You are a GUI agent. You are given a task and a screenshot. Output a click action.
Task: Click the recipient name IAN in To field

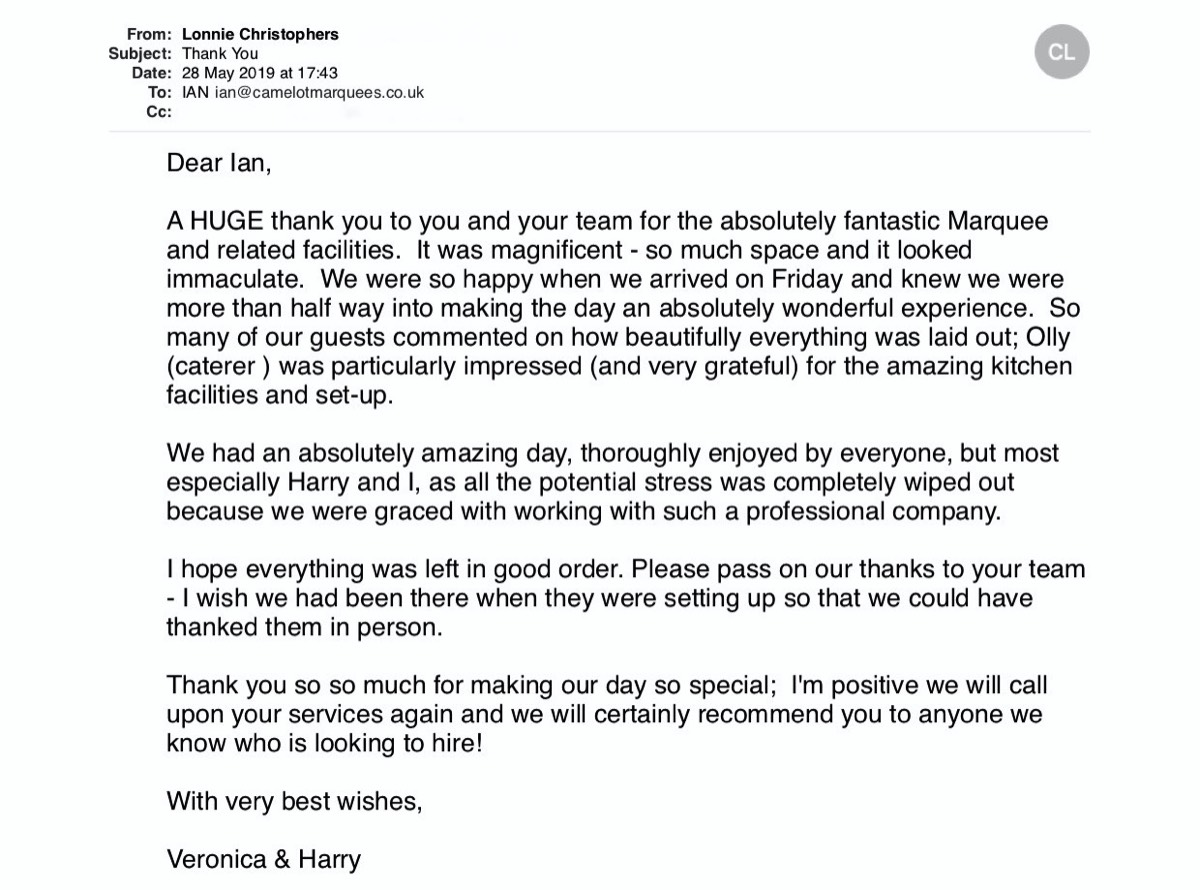(x=196, y=92)
